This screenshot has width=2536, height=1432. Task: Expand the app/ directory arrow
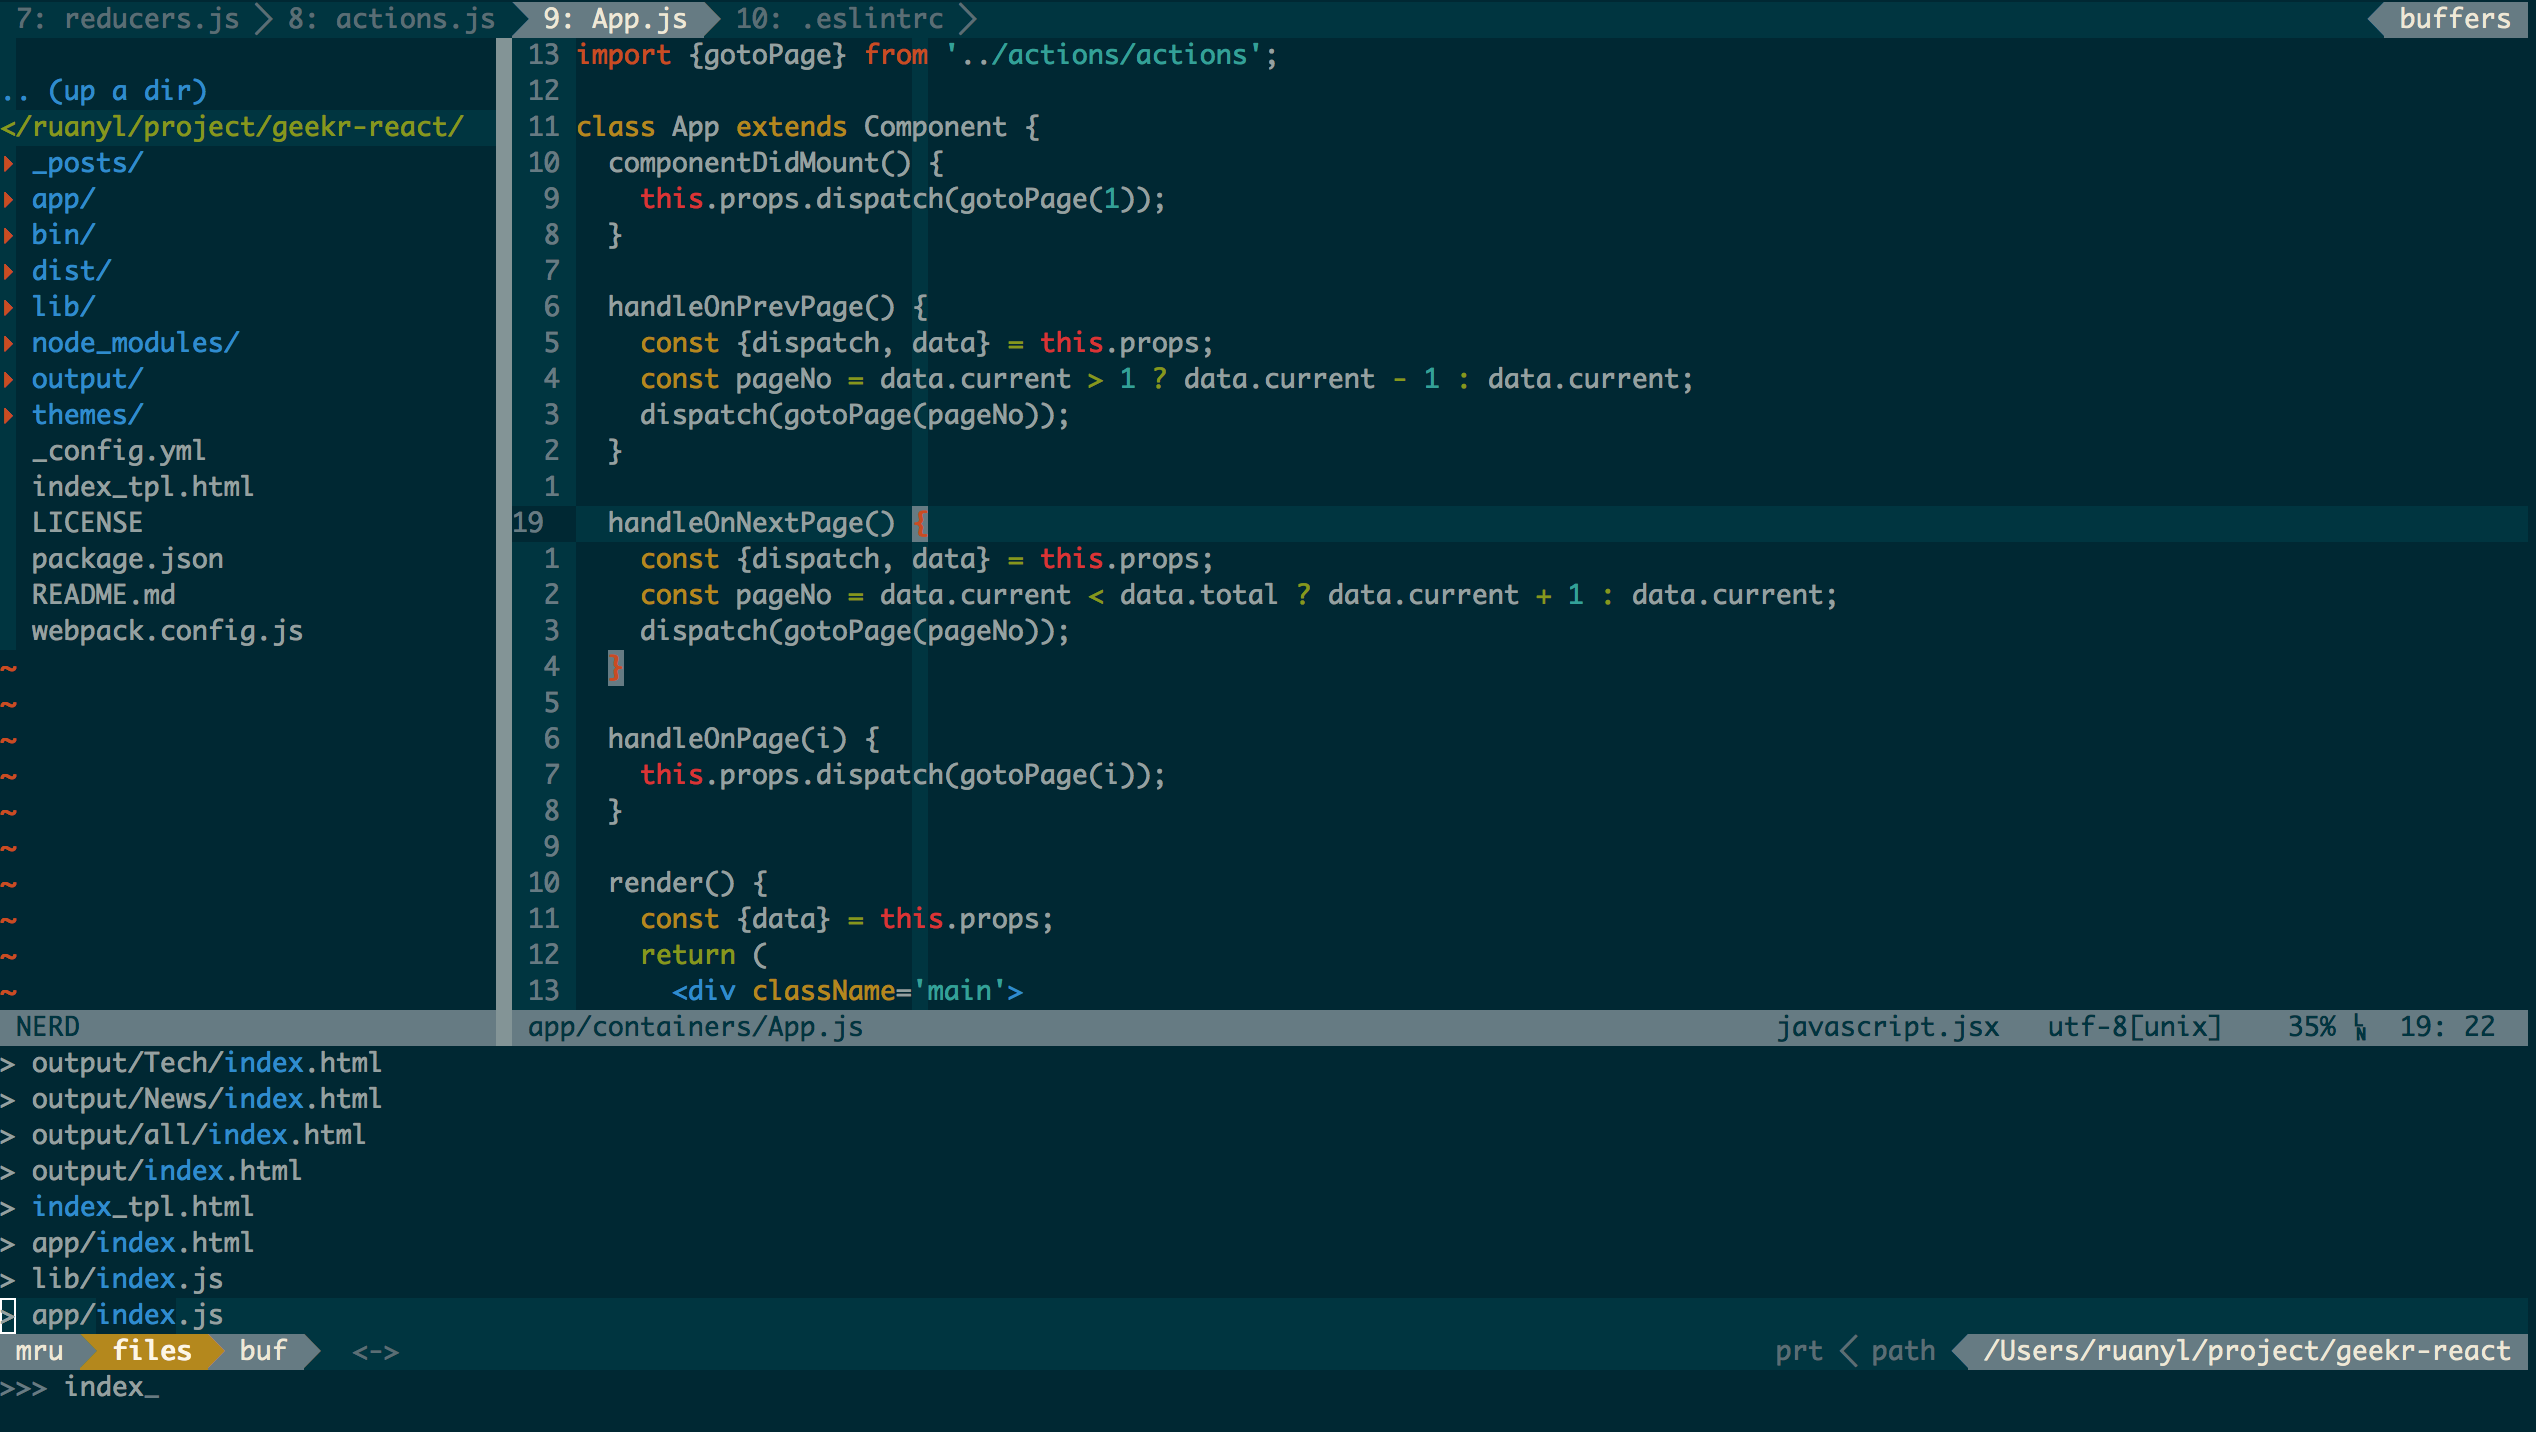[x=9, y=199]
